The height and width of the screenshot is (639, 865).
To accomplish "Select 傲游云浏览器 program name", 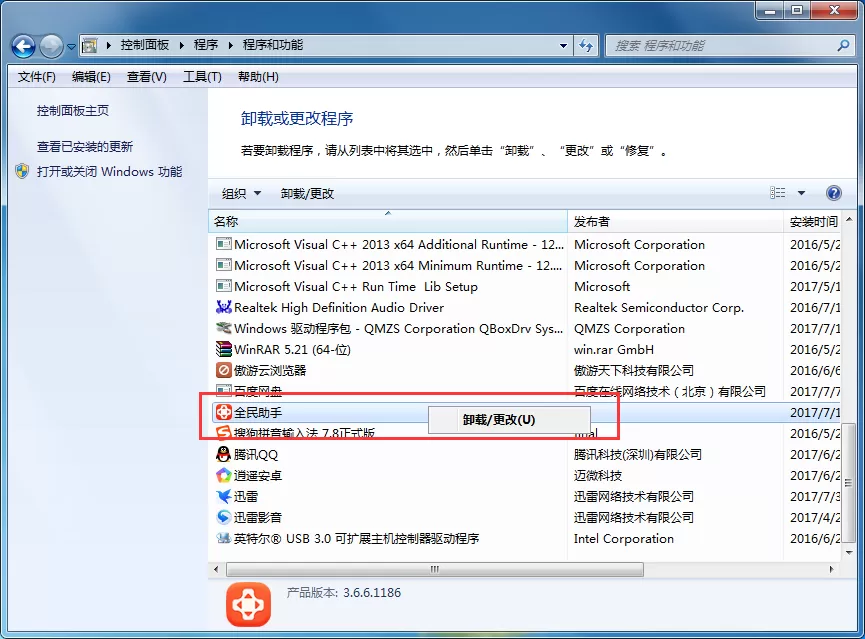I will coord(270,370).
